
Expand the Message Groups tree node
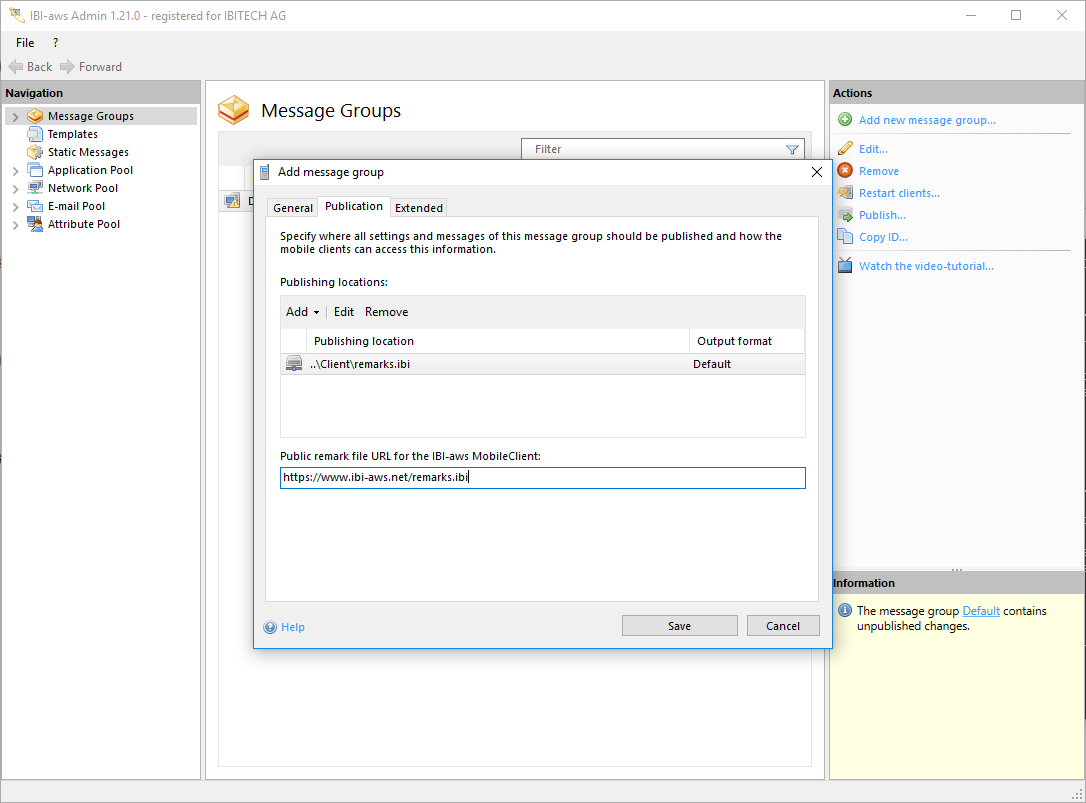click(15, 117)
